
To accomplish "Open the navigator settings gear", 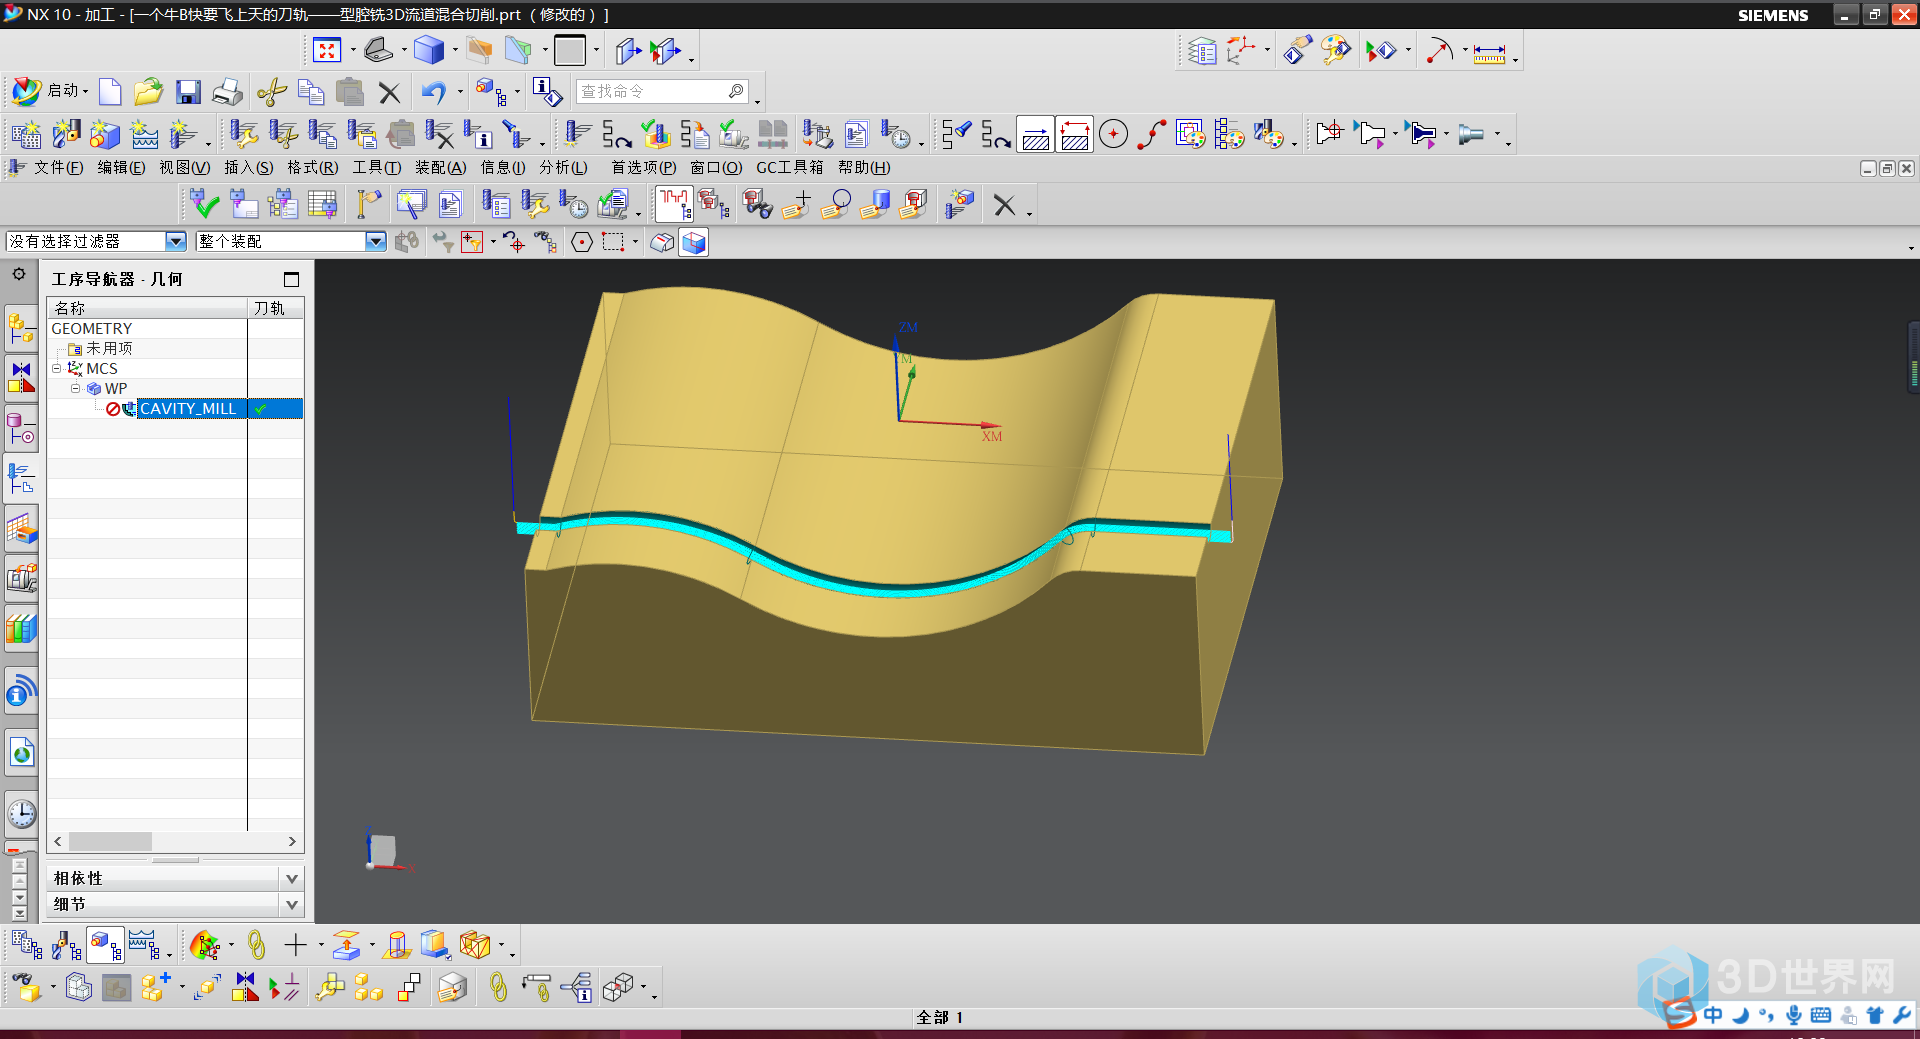I will [x=19, y=274].
